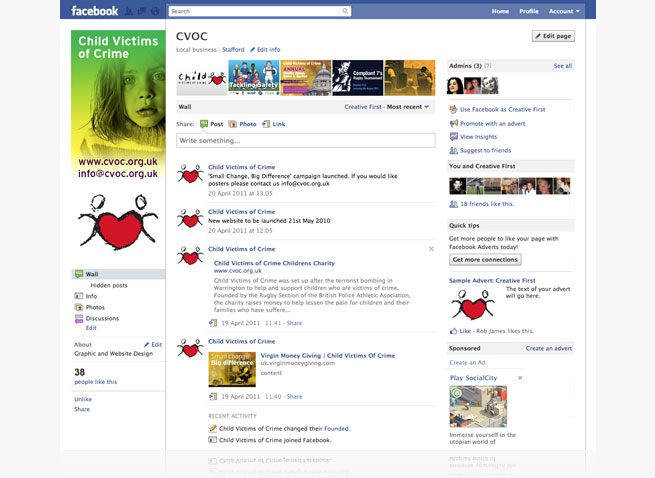Open the Discussions tab in sidebar
The image size is (655, 478).
(97, 318)
